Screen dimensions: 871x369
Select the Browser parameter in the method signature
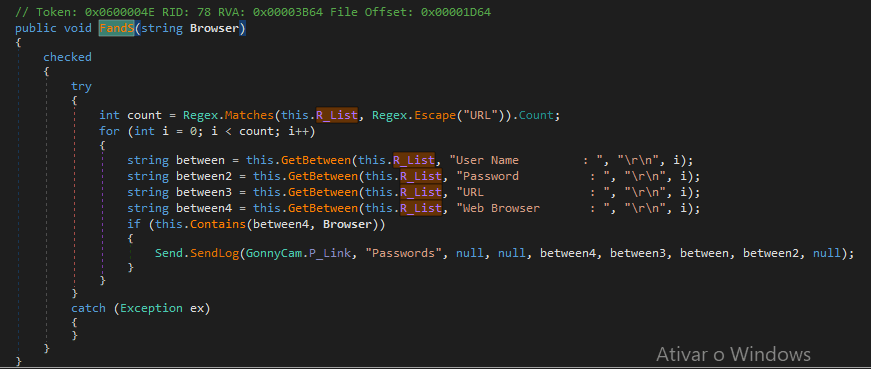click(x=214, y=28)
